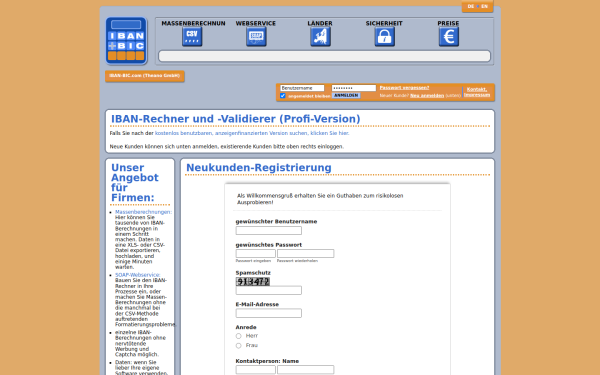
Task: Focus the first Kontaktperson name field
Action: click(256, 370)
